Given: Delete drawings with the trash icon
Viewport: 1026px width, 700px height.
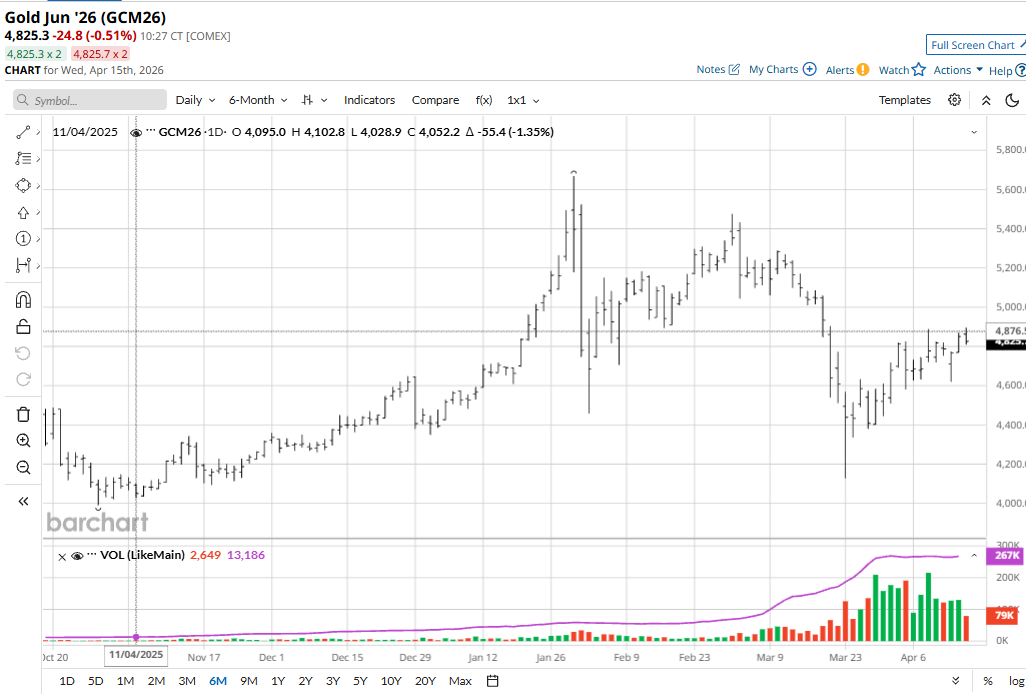Looking at the screenshot, I should 23,414.
